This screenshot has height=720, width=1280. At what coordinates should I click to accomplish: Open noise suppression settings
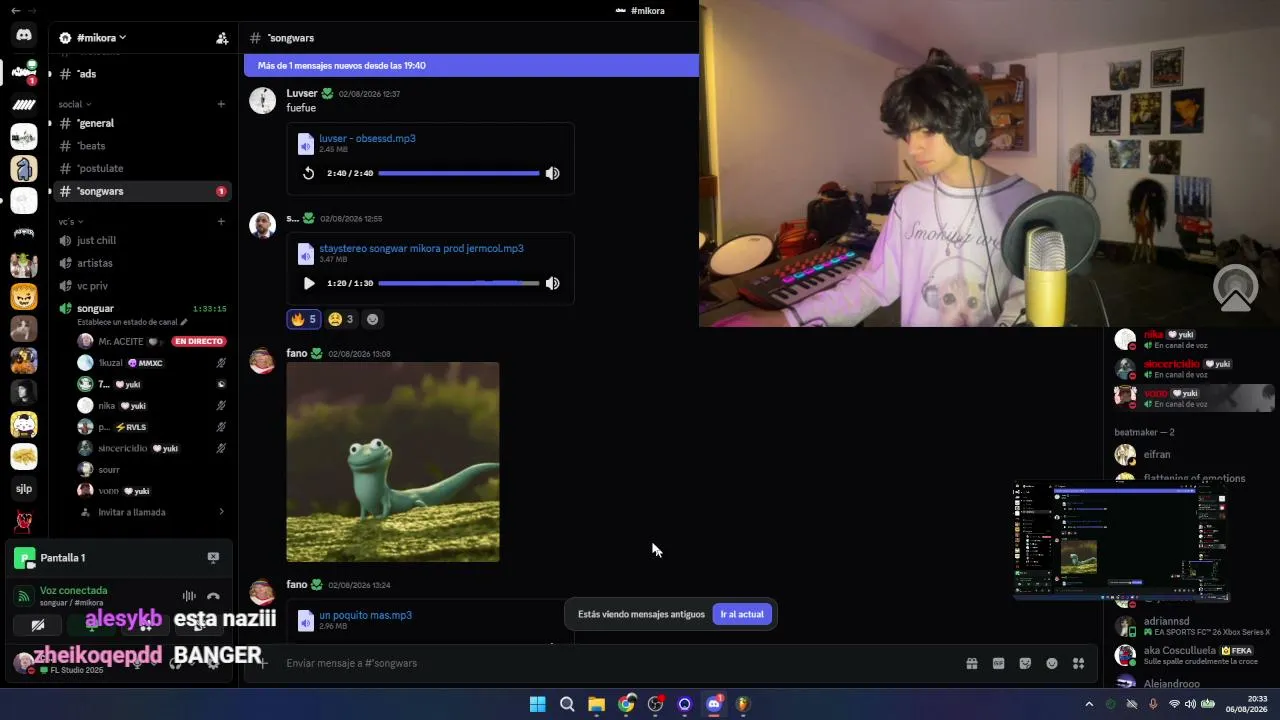(189, 596)
